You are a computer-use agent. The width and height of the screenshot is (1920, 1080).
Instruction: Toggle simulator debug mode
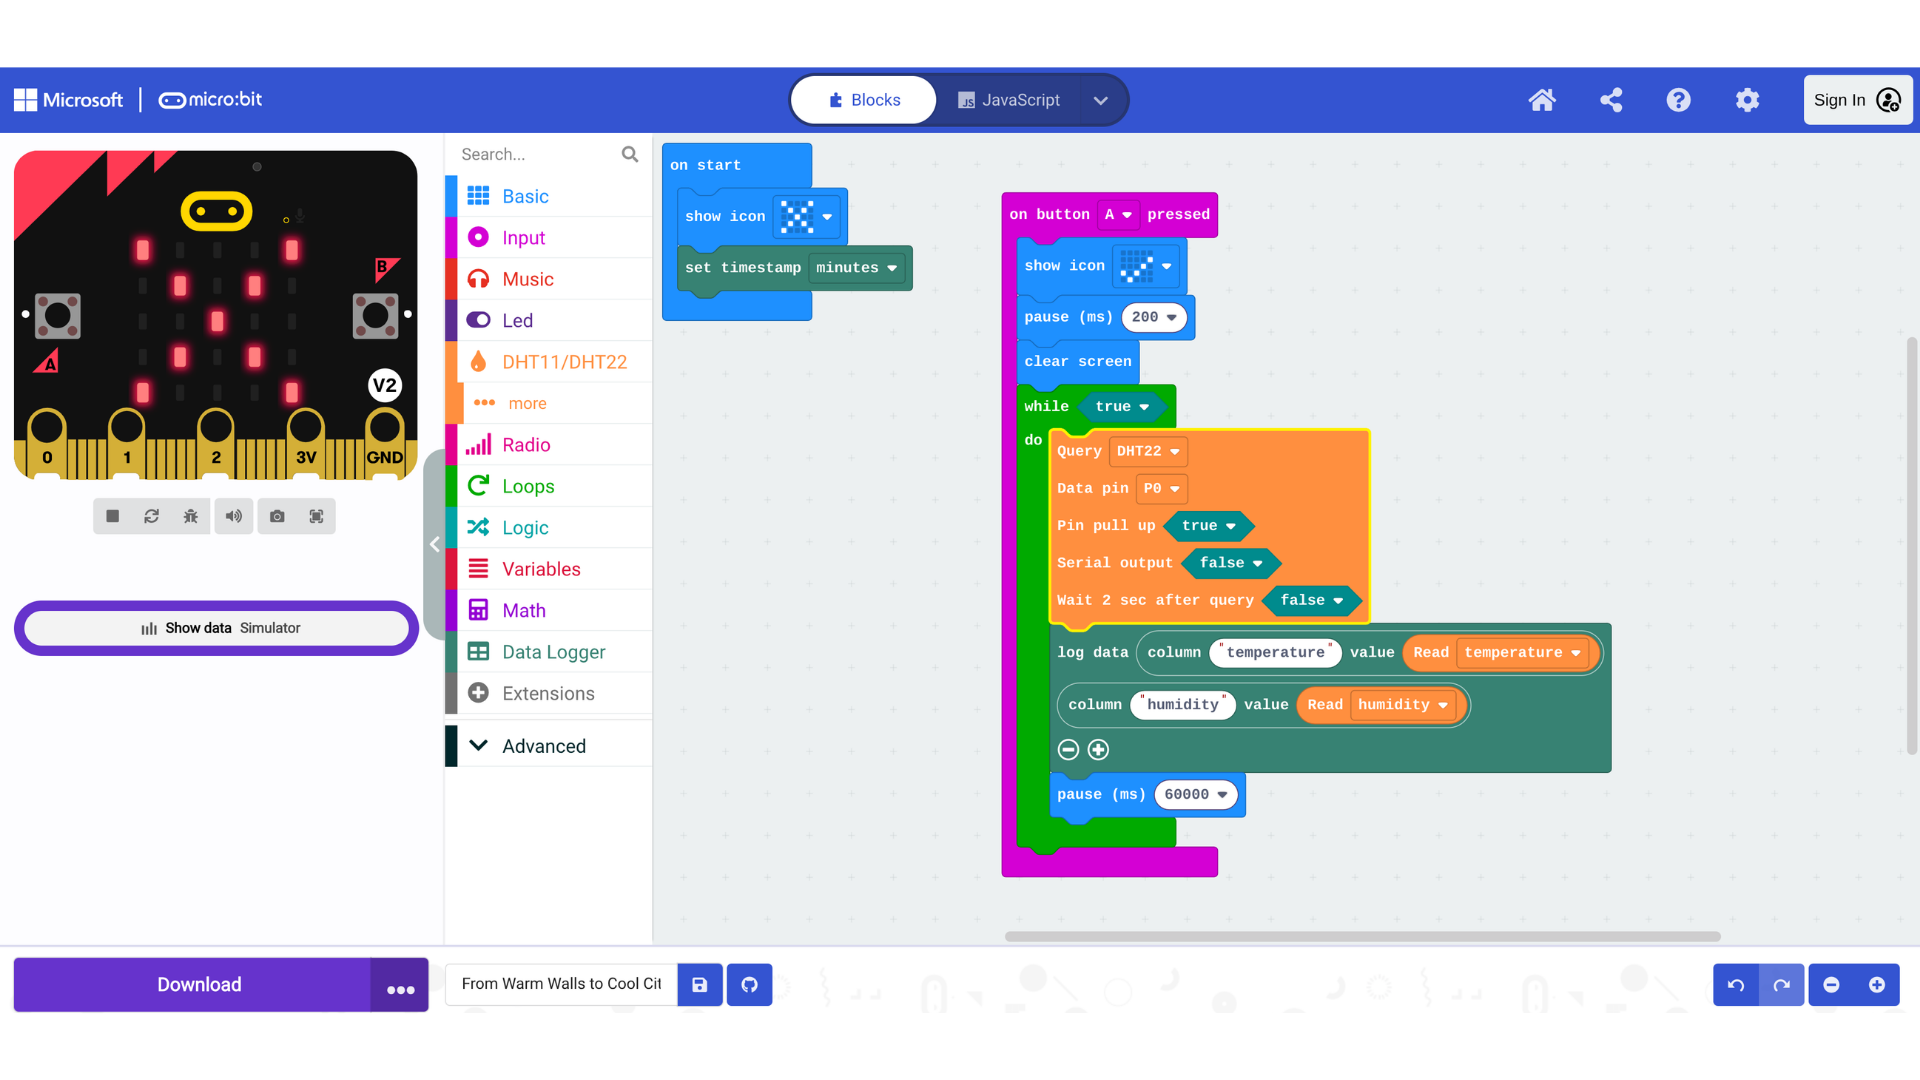point(190,516)
